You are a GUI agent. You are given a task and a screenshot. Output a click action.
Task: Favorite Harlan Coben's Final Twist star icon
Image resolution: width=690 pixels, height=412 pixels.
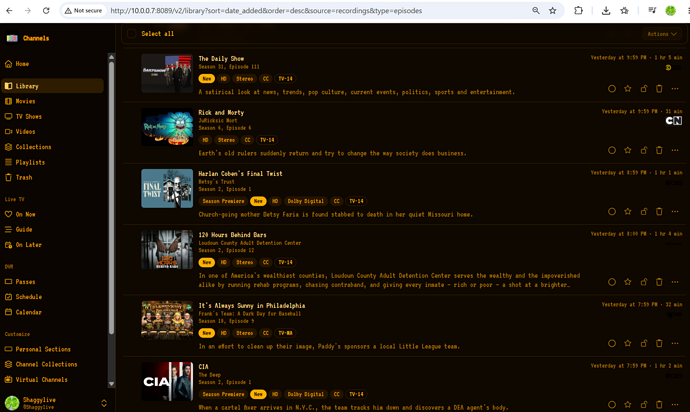[628, 212]
